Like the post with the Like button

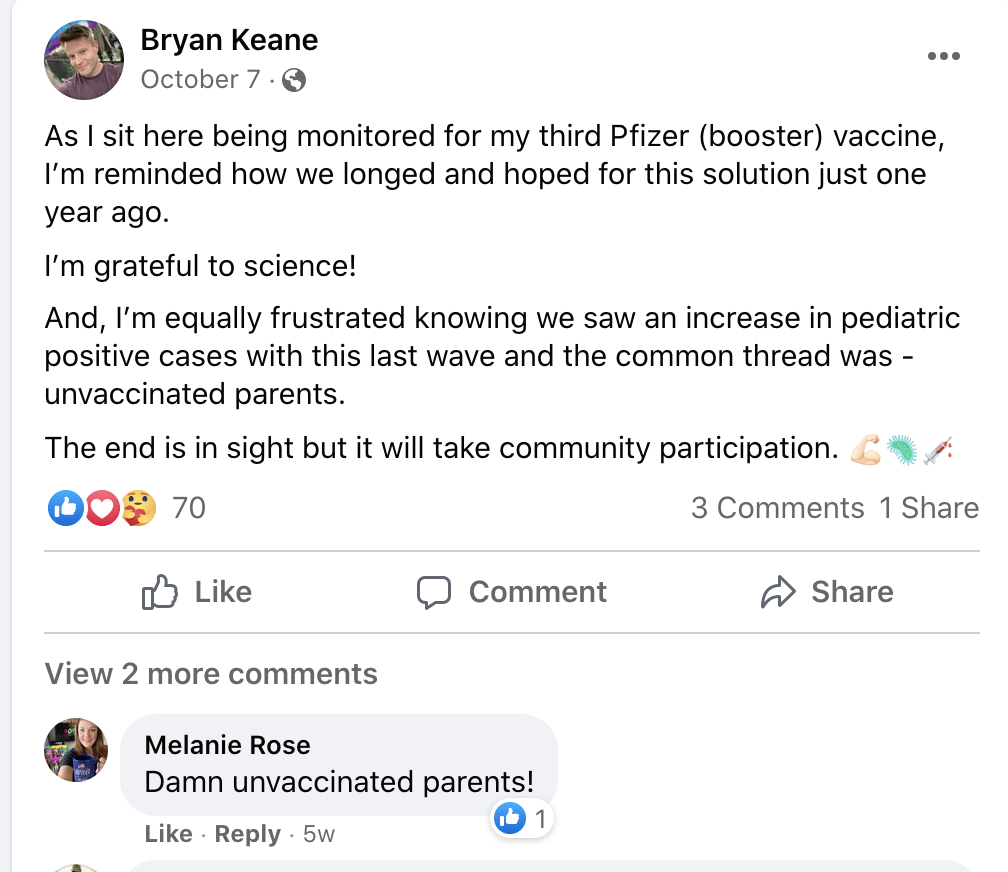pyautogui.click(x=197, y=592)
